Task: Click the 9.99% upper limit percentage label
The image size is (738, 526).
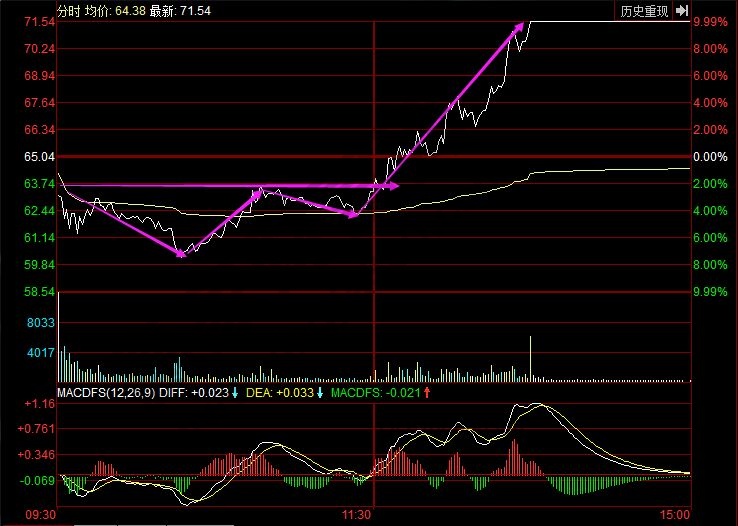Action: [709, 22]
